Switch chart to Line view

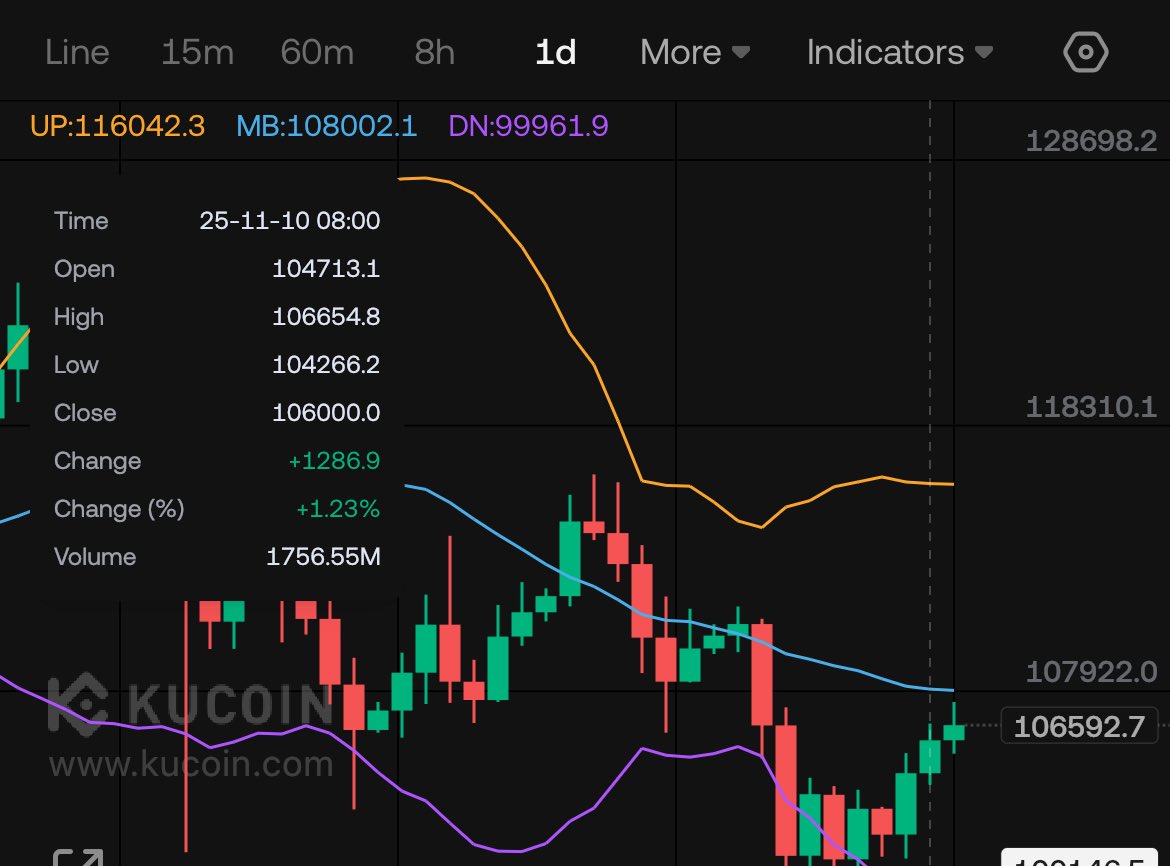click(x=77, y=52)
